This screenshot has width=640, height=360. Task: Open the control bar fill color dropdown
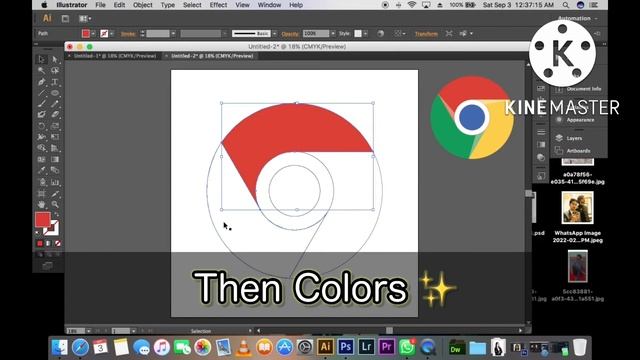[93, 33]
